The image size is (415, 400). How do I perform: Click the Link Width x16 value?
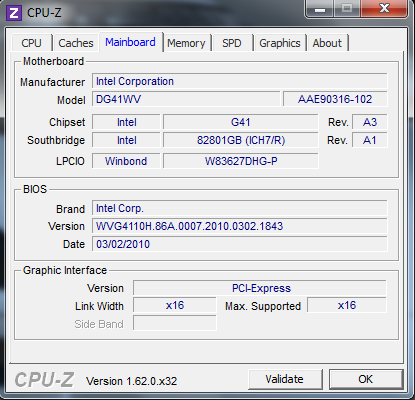pyautogui.click(x=175, y=305)
